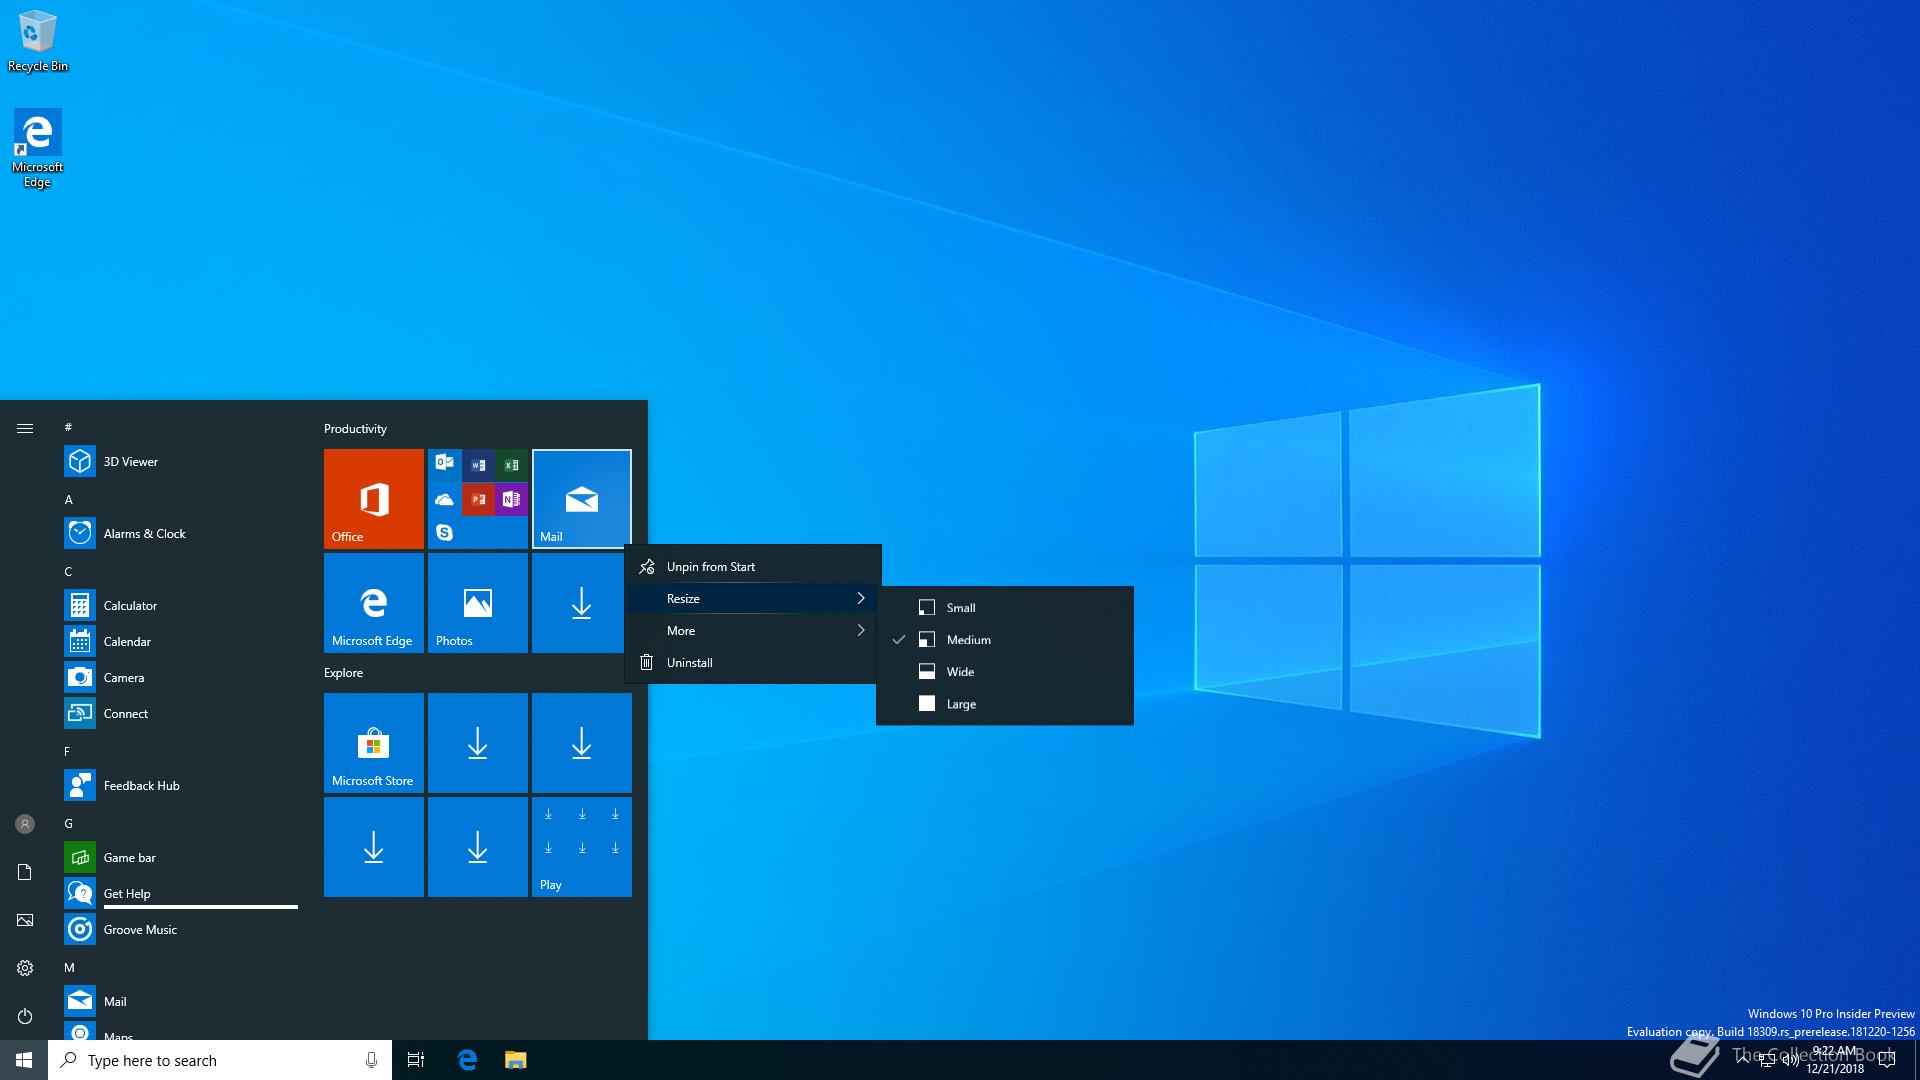
Task: Select Medium tile size
Action: click(1005, 639)
